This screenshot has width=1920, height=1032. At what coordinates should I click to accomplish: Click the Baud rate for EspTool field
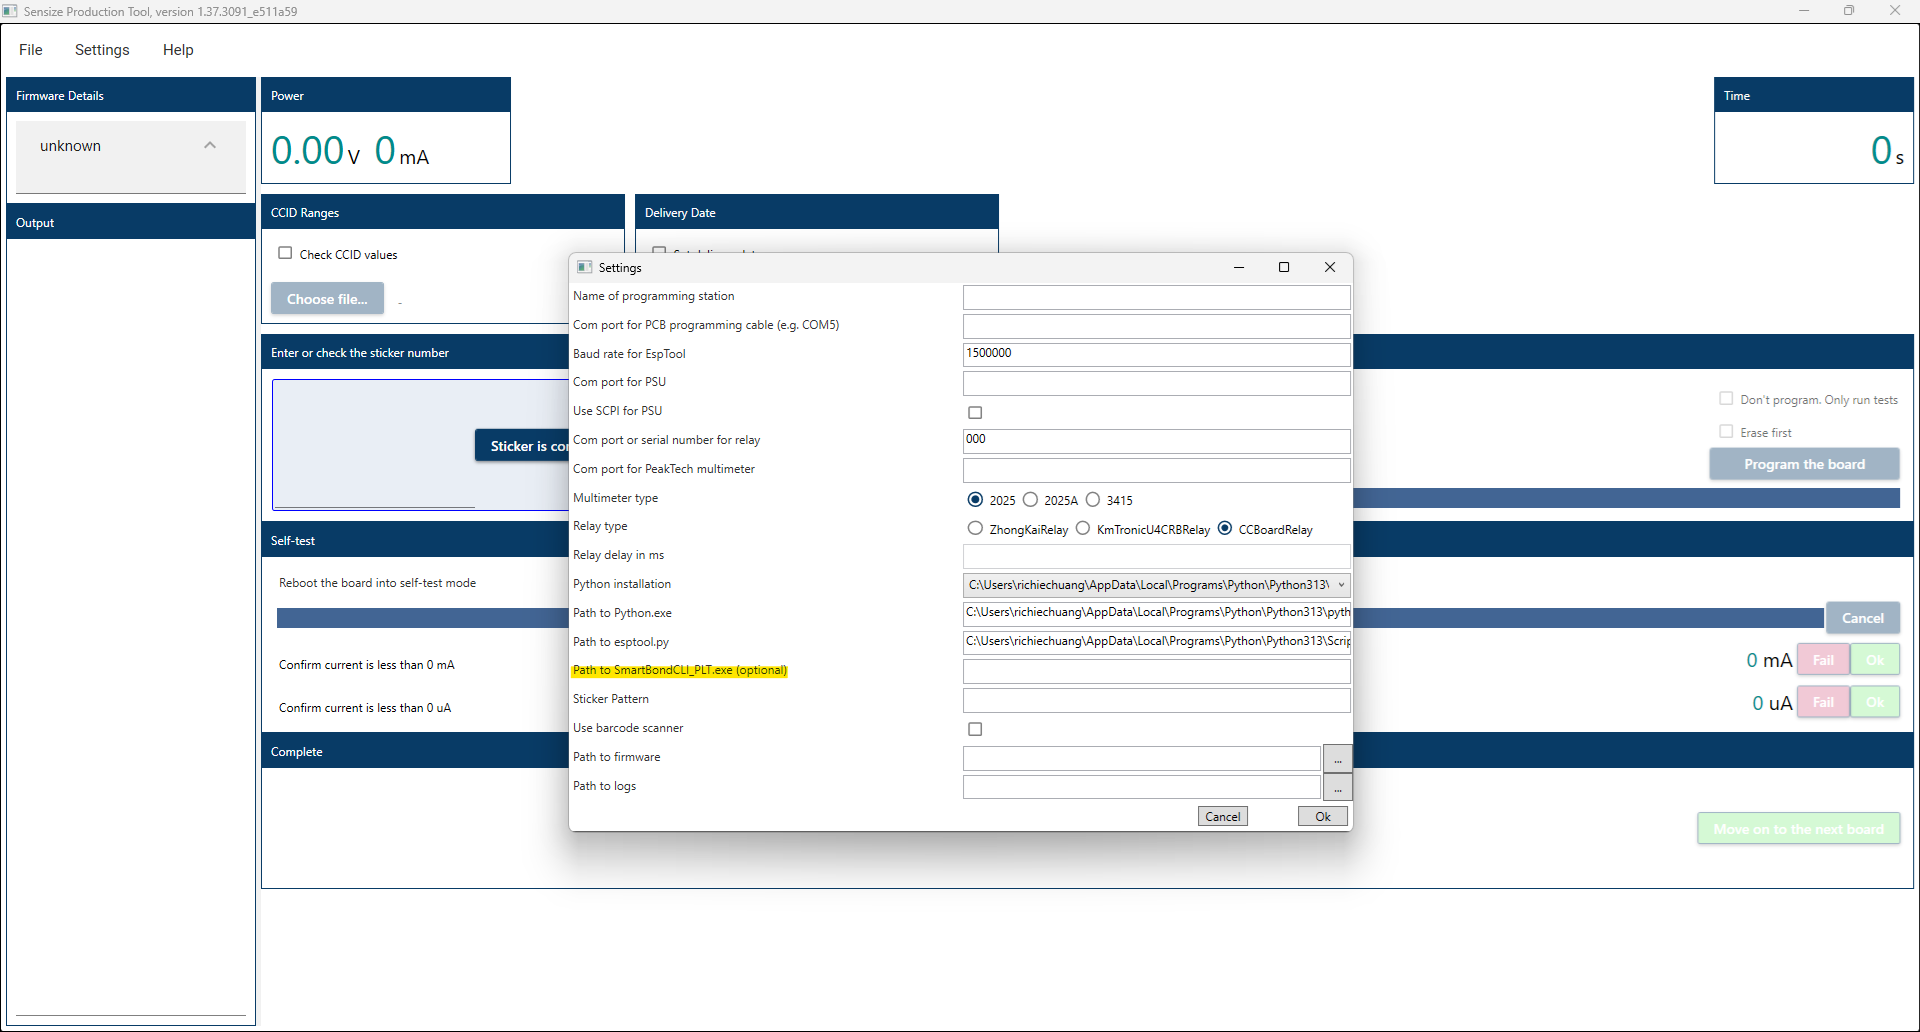click(1155, 353)
